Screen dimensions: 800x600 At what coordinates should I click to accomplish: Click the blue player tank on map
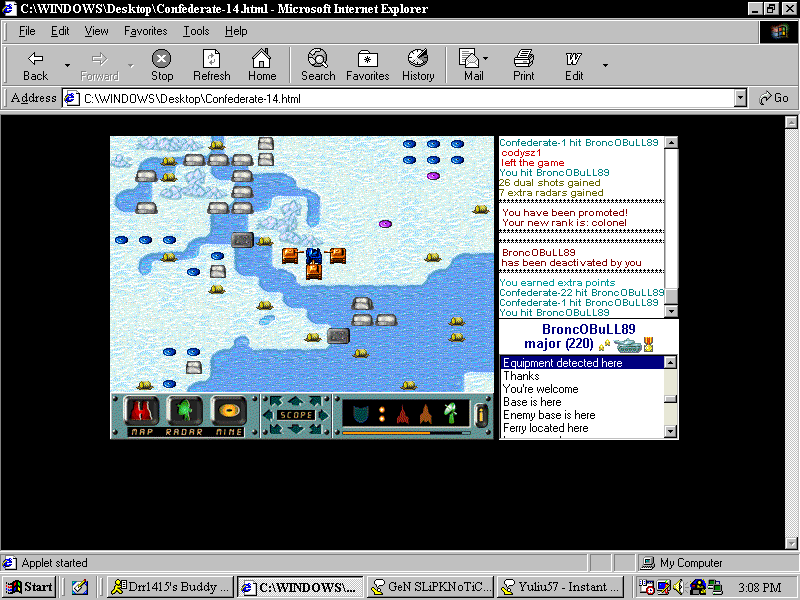(313, 256)
